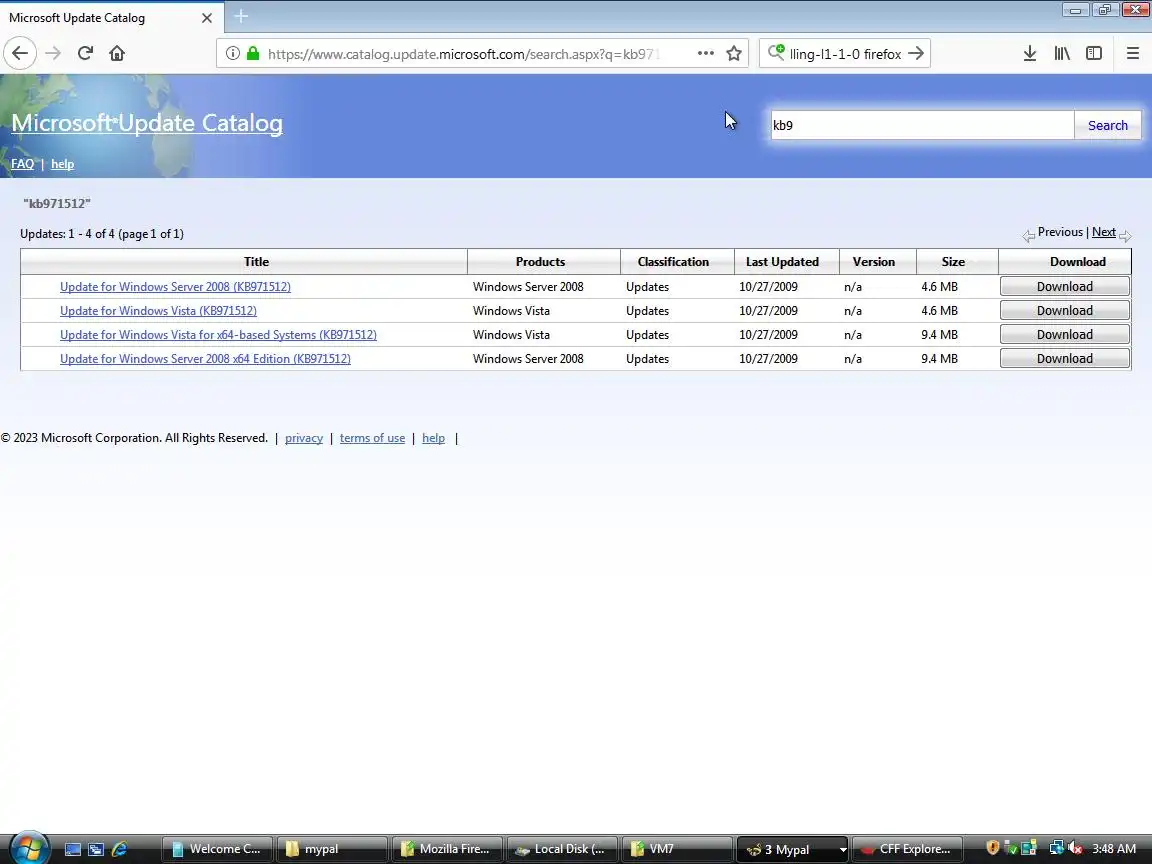Launch Internet Explorer from the quick launch
The image size is (1152, 864).
coord(119,849)
